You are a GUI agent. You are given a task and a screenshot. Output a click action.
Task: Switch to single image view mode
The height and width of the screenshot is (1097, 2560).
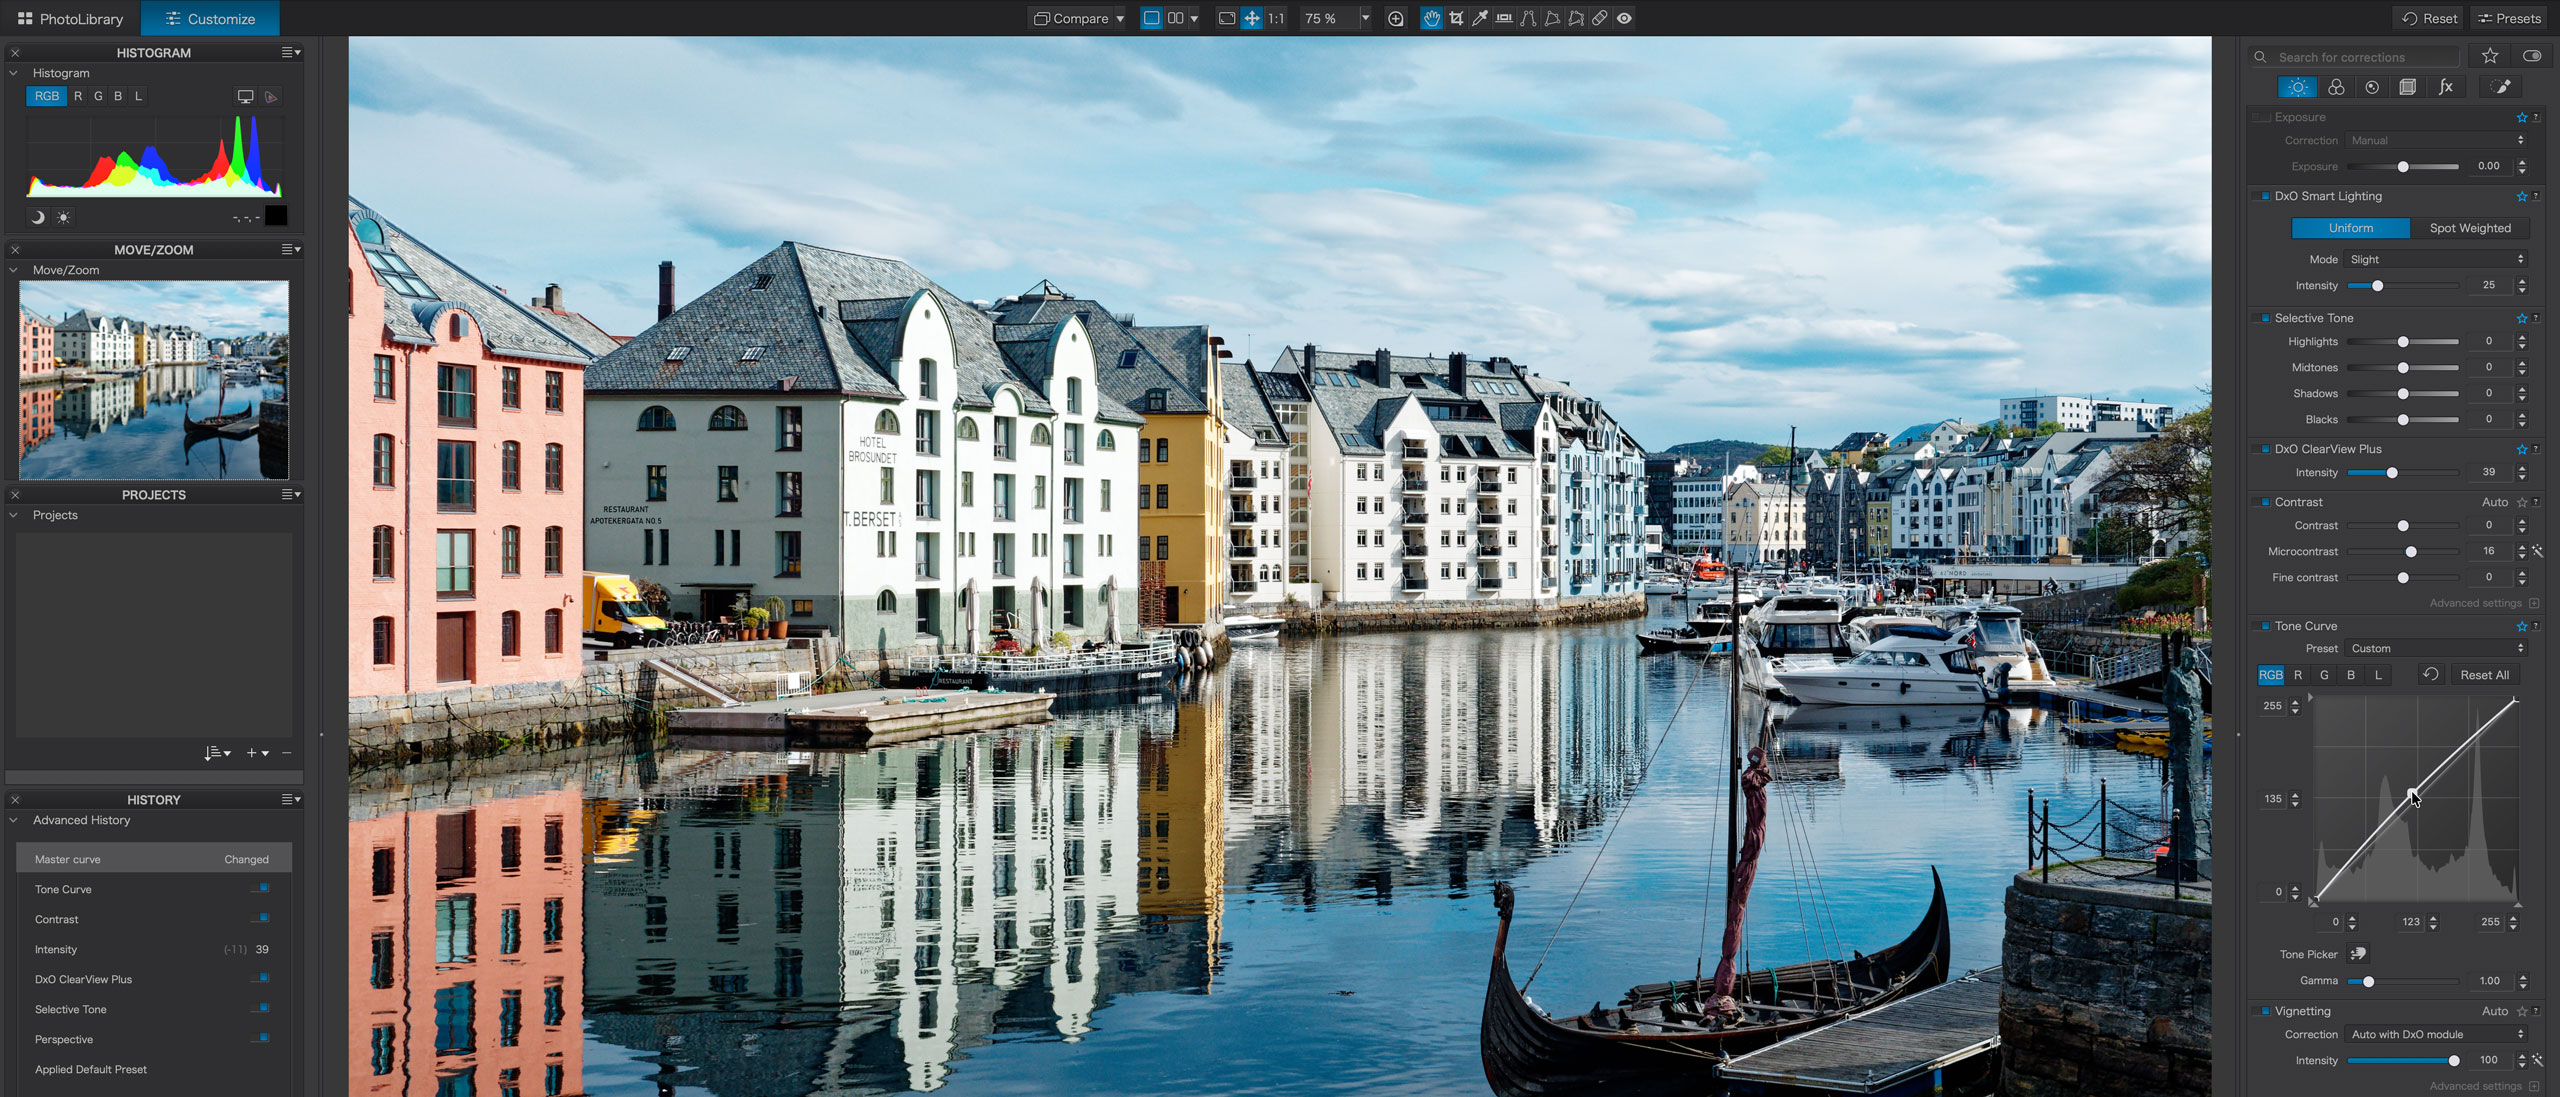click(1152, 18)
